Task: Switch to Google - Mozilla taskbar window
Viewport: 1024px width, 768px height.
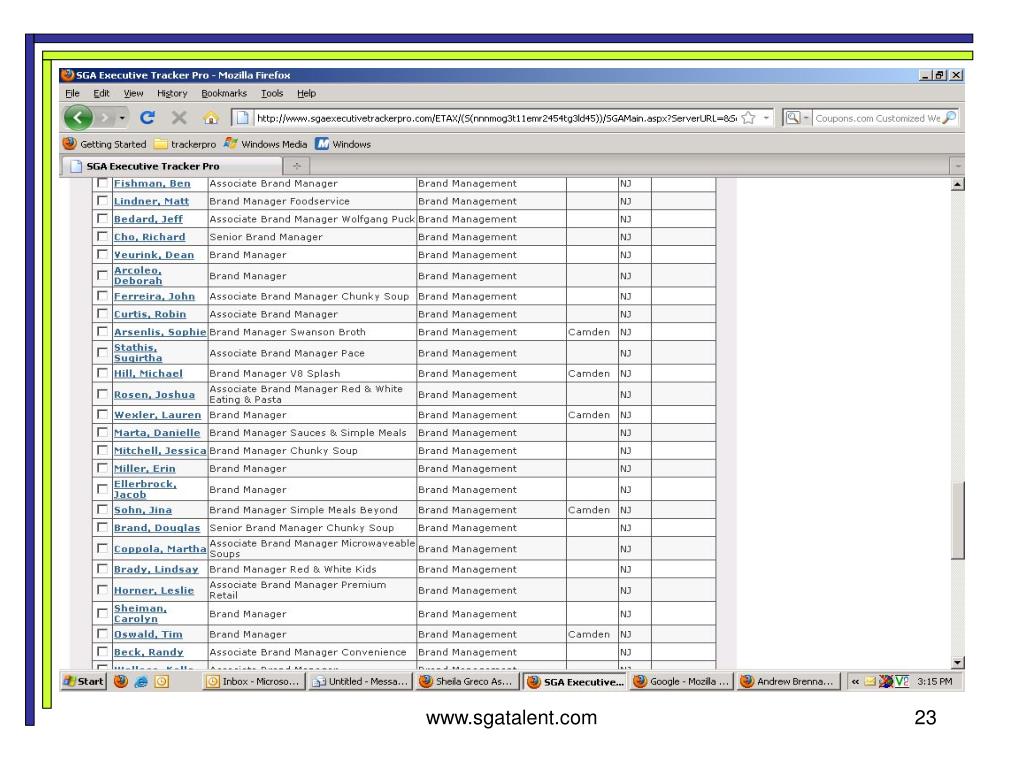Action: click(682, 681)
